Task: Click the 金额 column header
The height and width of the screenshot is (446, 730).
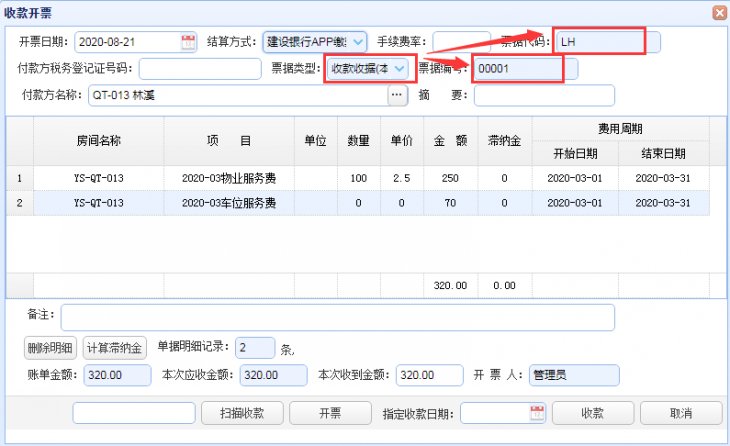Action: (450, 141)
